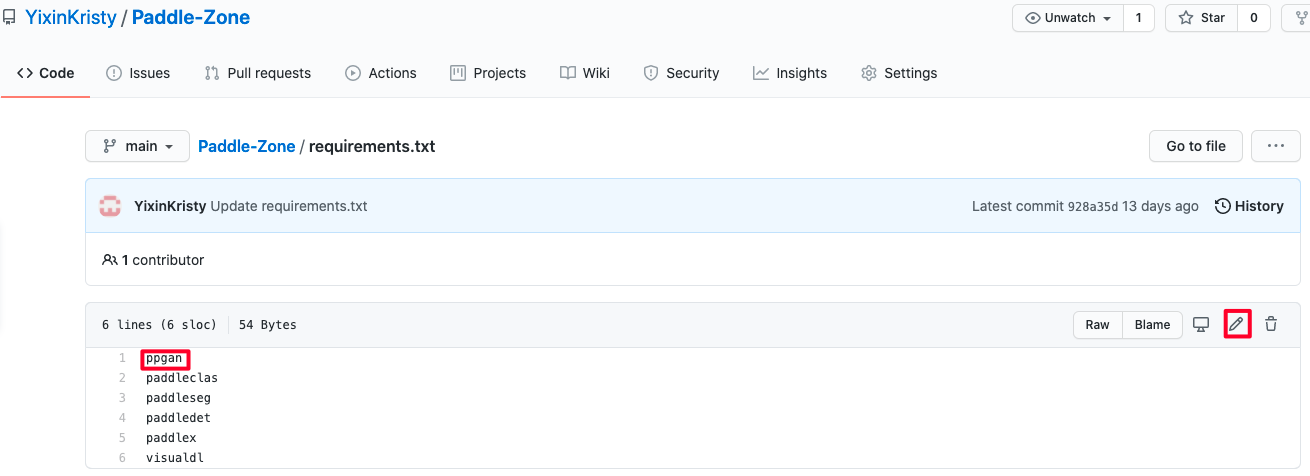Open the file History link
1310x476 pixels.
click(1249, 206)
